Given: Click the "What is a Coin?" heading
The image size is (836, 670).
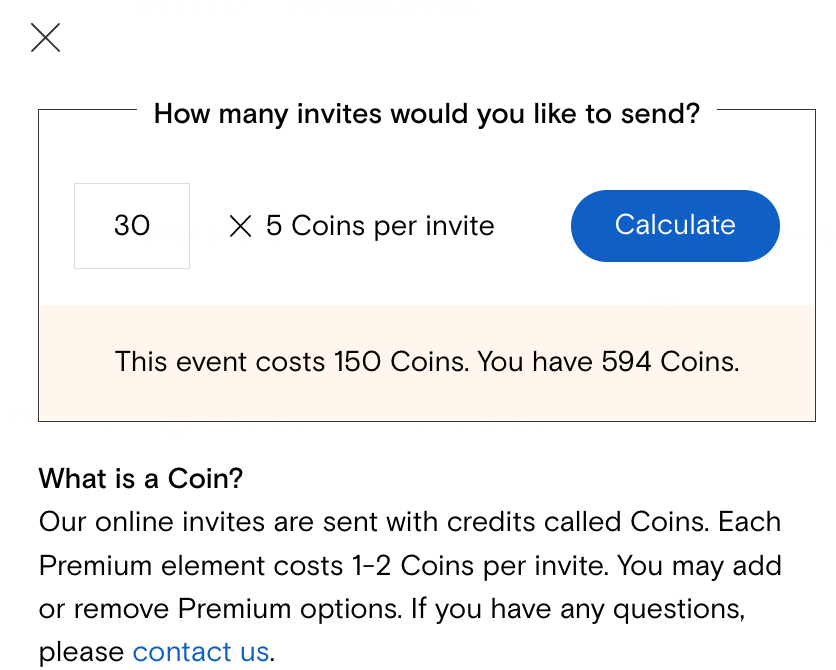Looking at the screenshot, I should pyautogui.click(x=141, y=478).
